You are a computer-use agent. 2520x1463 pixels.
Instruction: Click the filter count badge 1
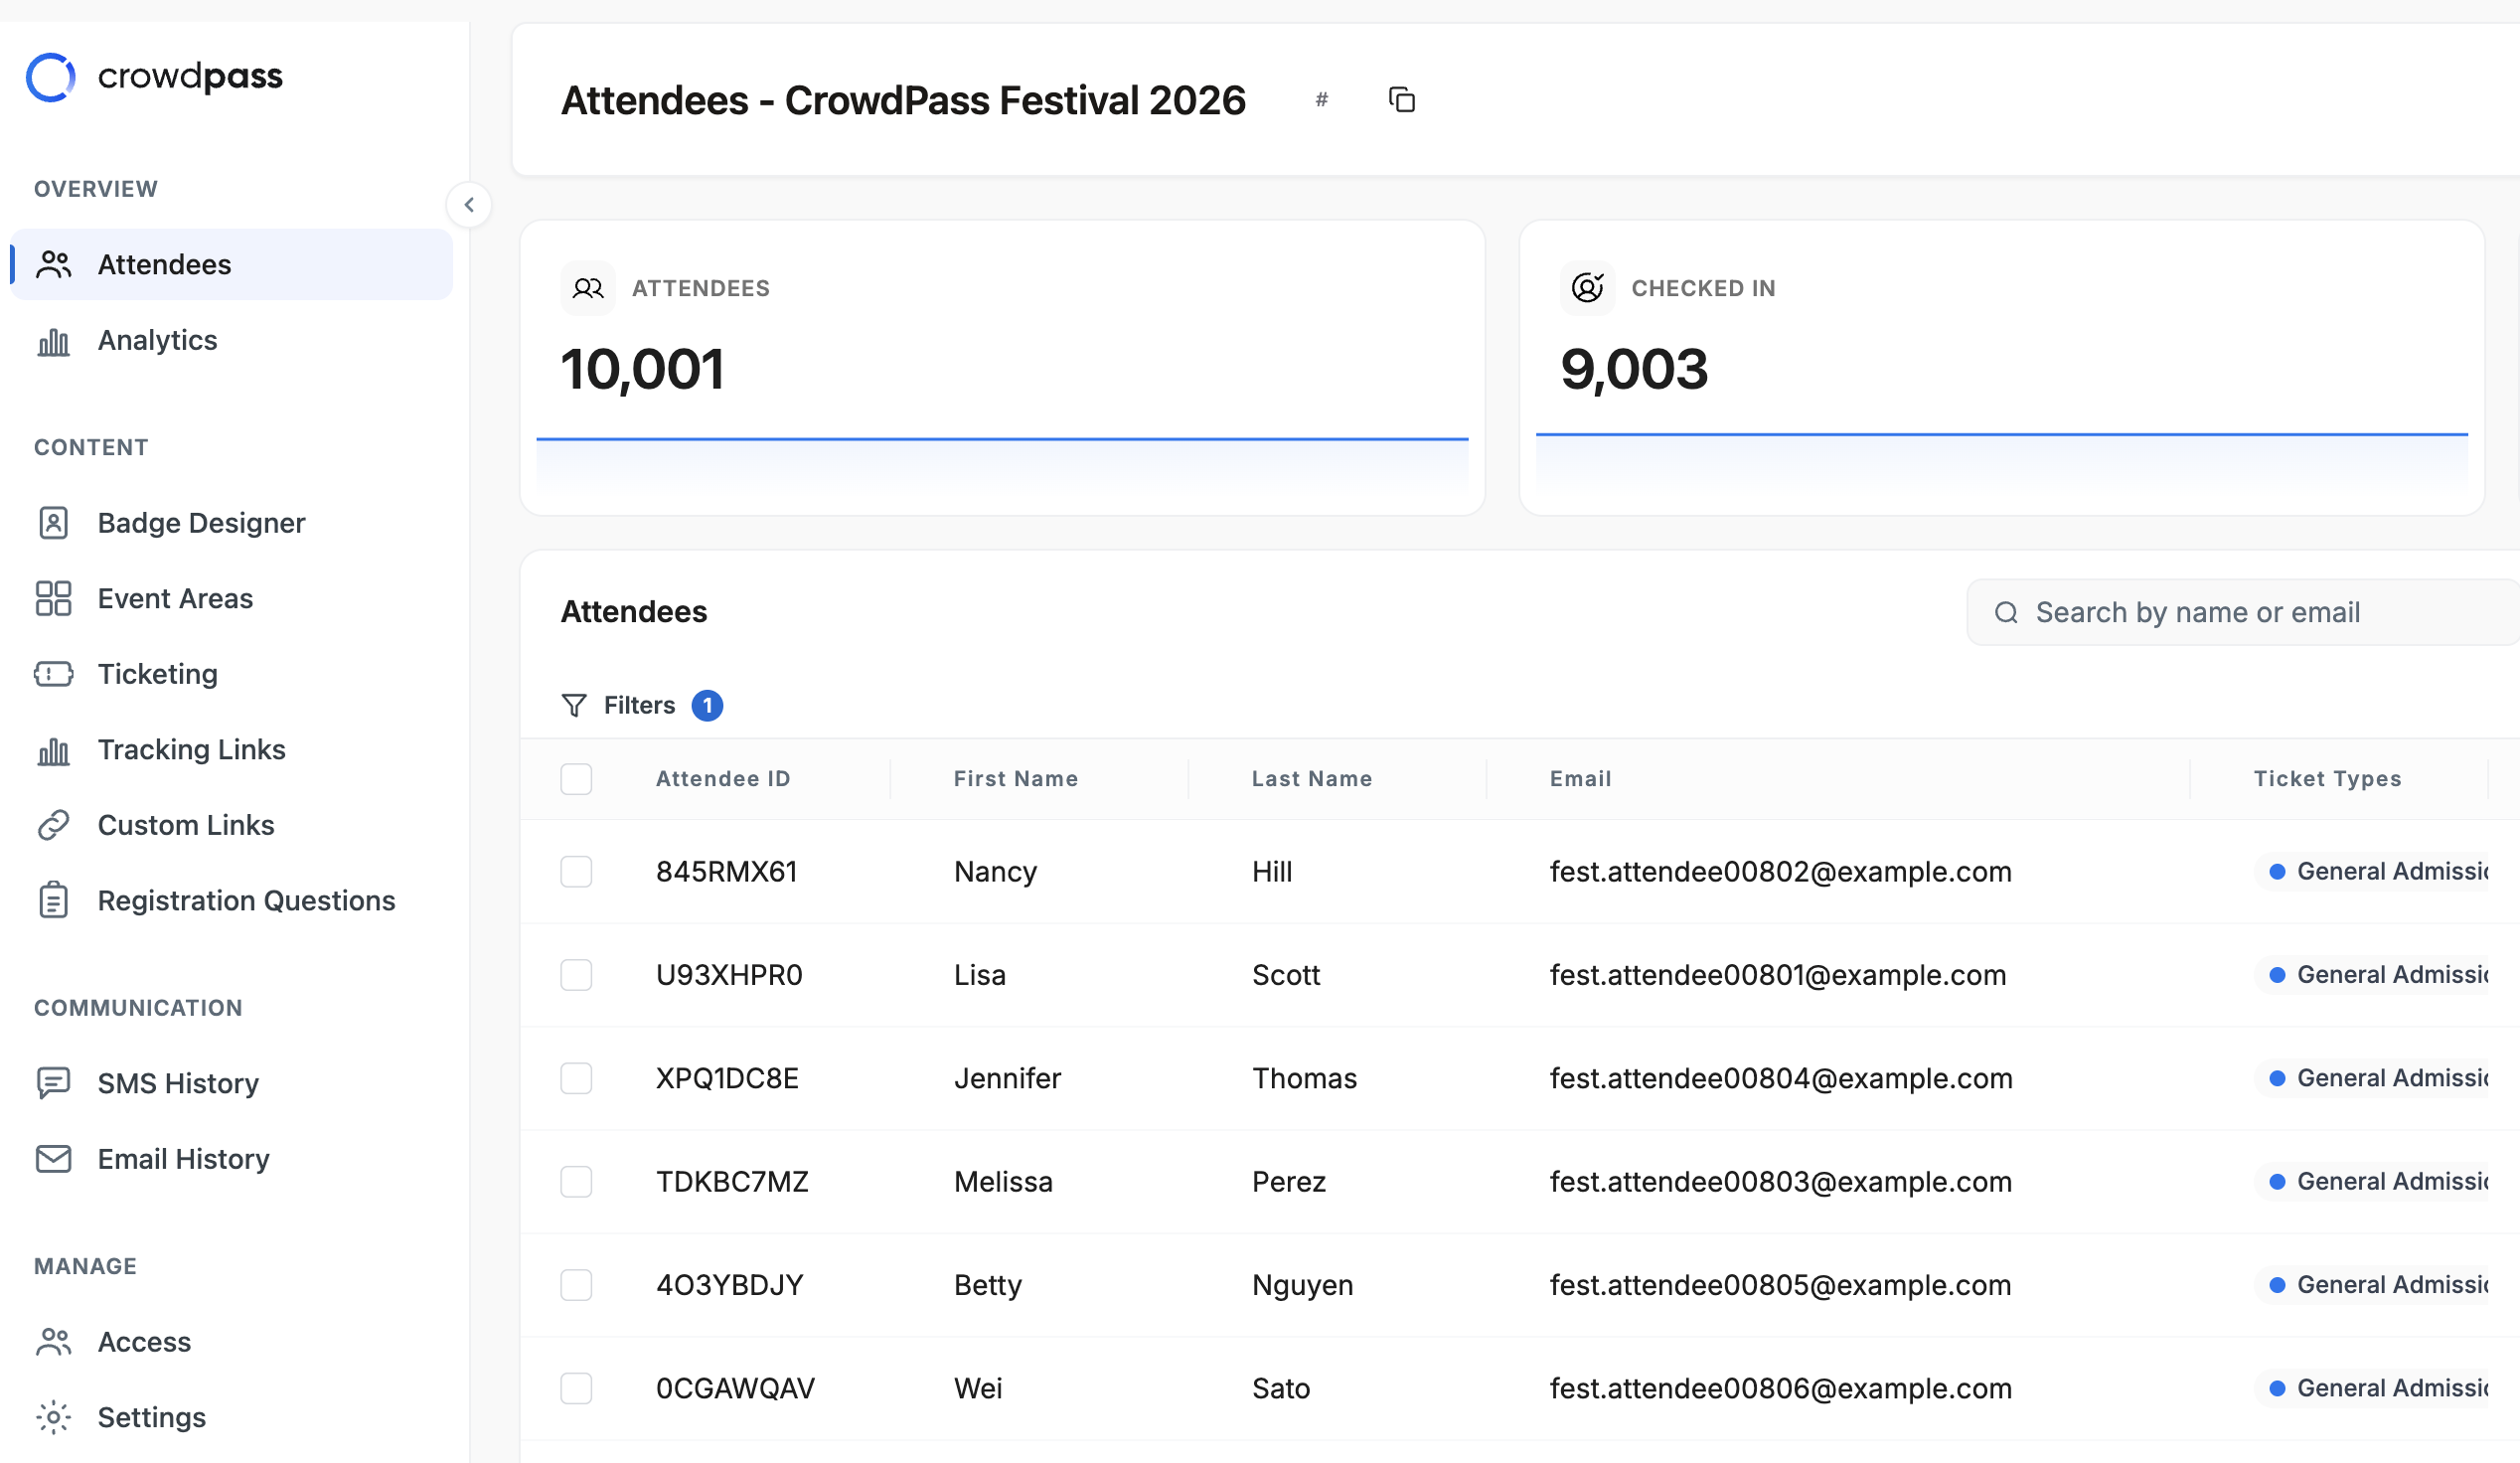(707, 706)
